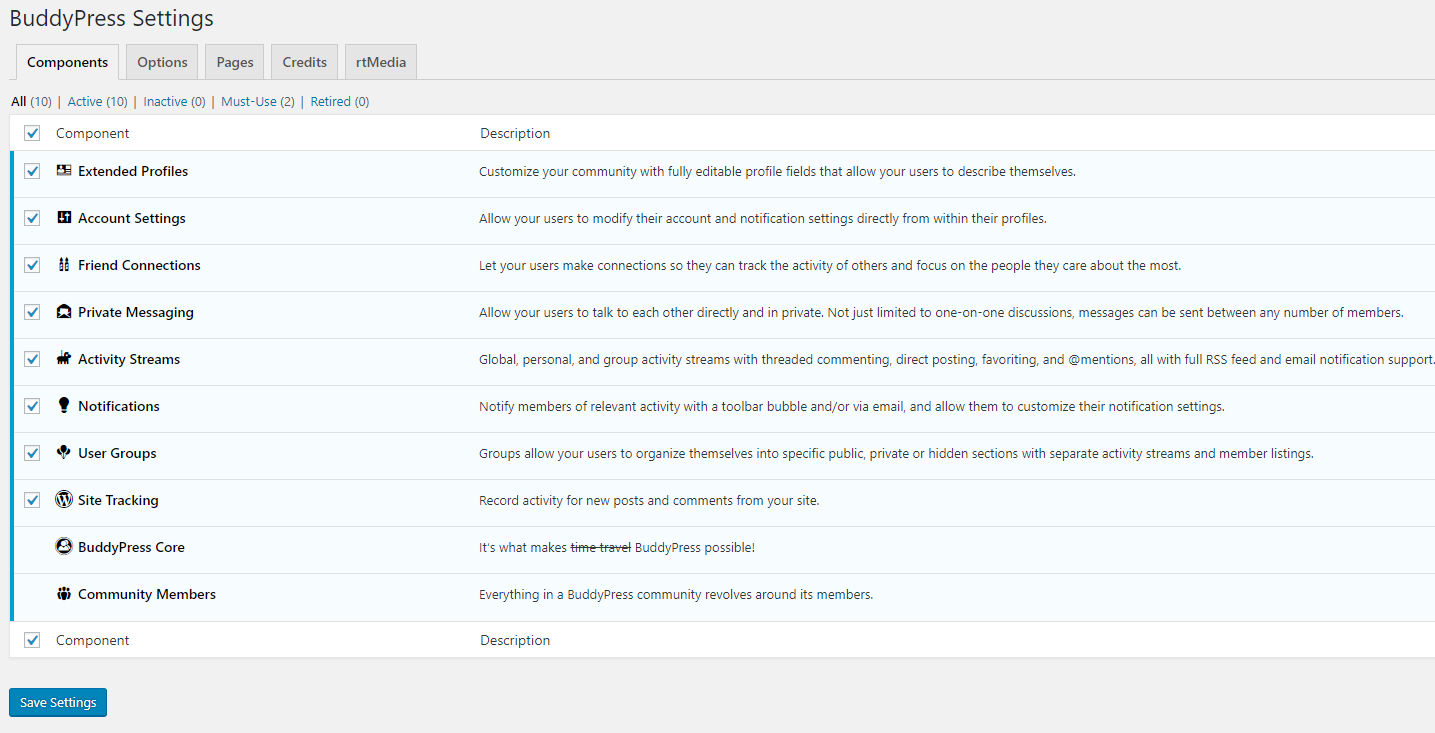
Task: Uncheck the Extended Profiles checkbox
Action: [x=32, y=171]
